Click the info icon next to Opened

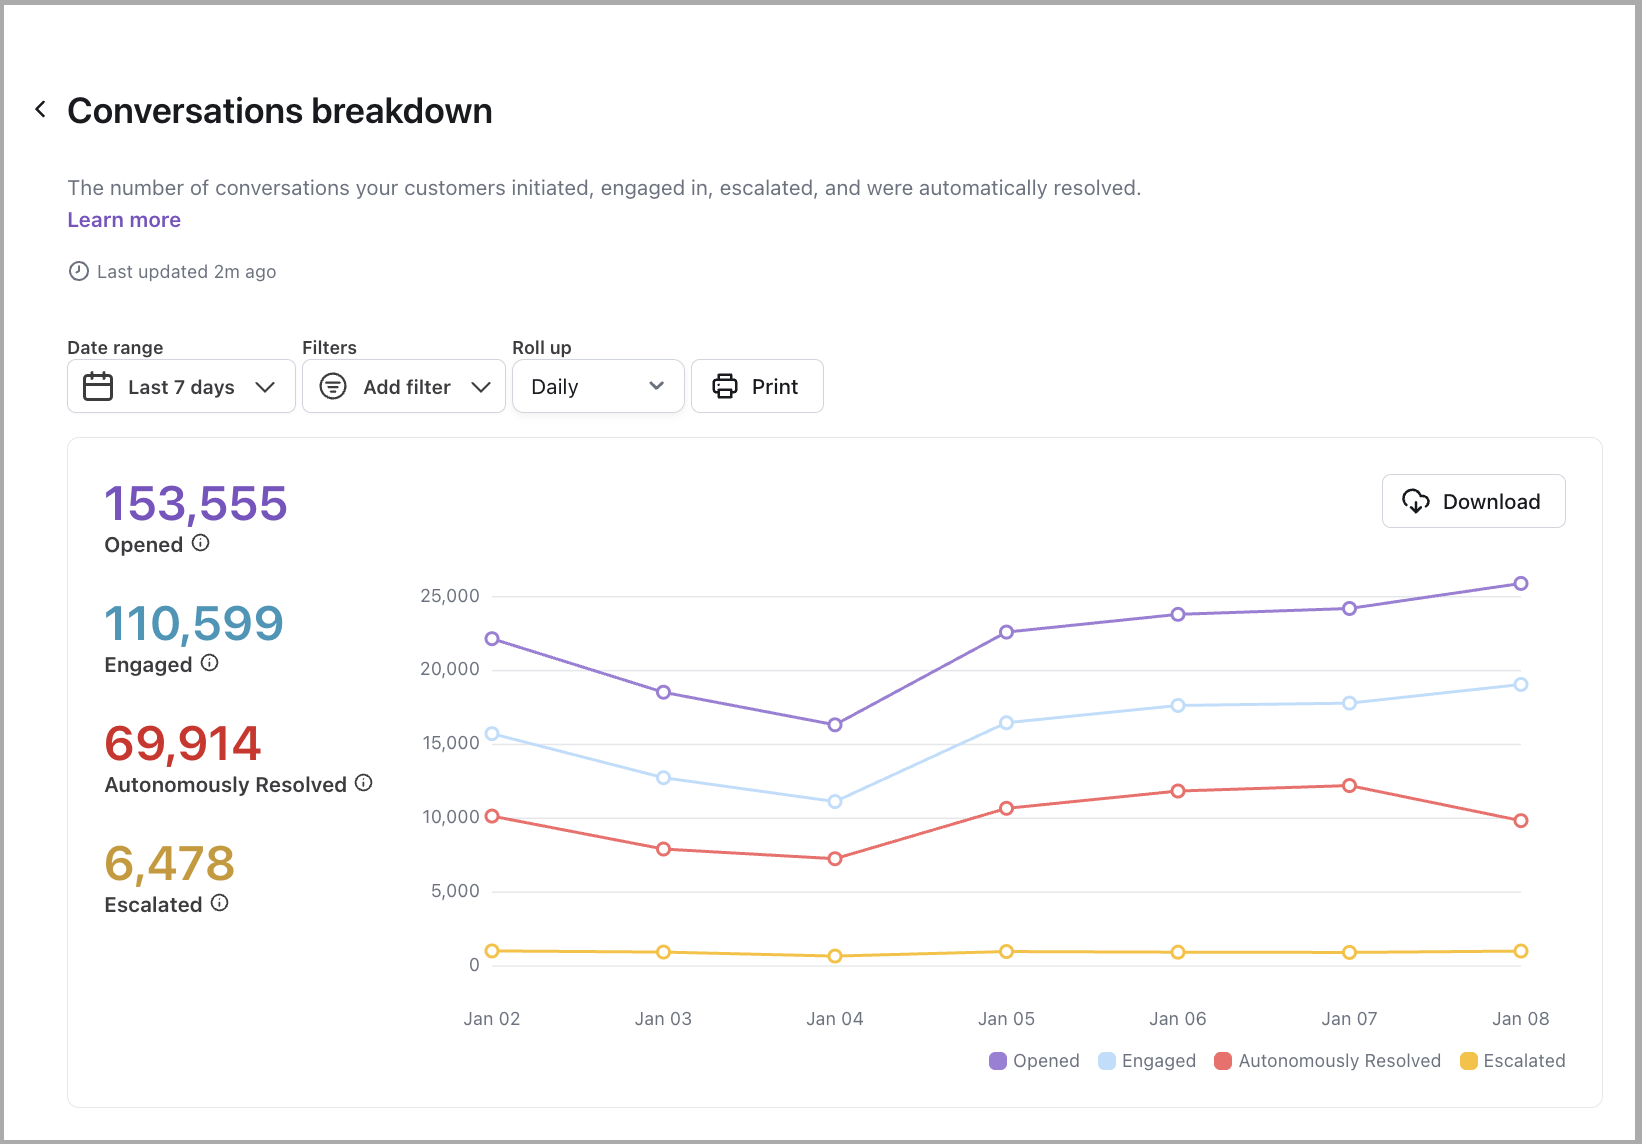(x=201, y=543)
